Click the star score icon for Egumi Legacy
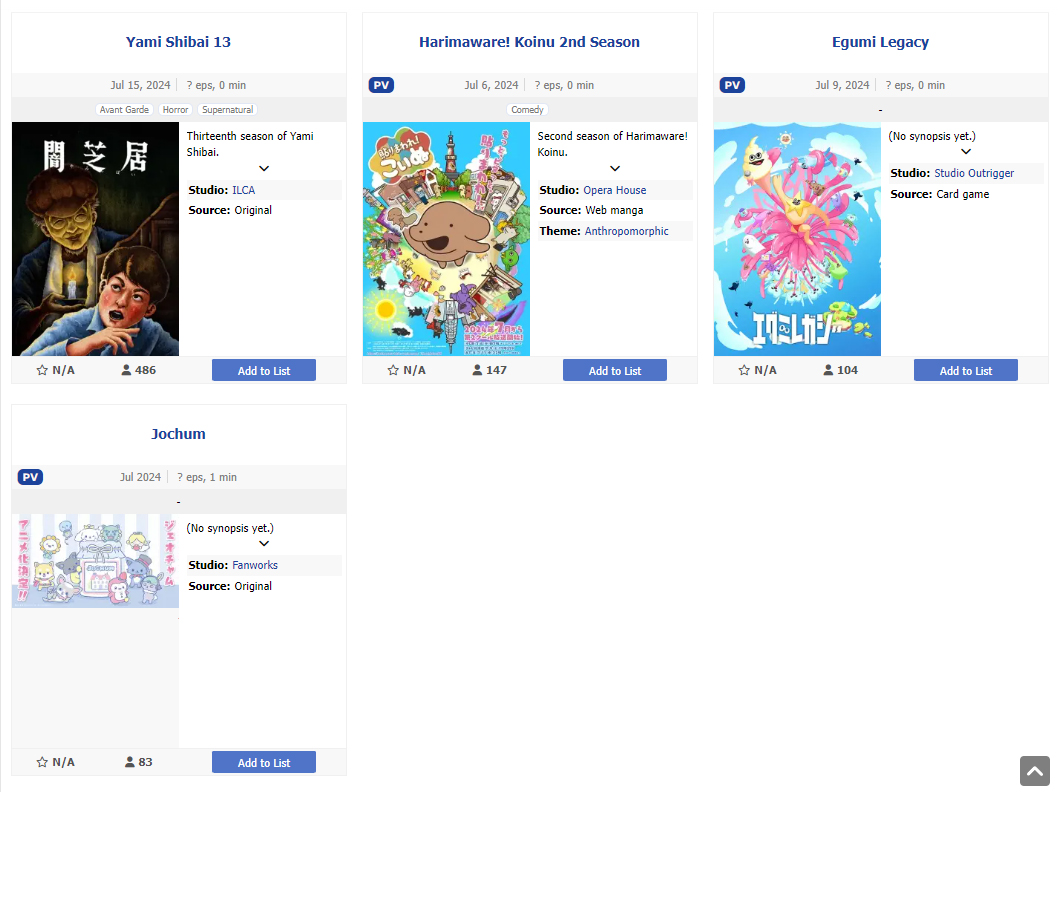The width and height of the screenshot is (1058, 899). coord(744,370)
